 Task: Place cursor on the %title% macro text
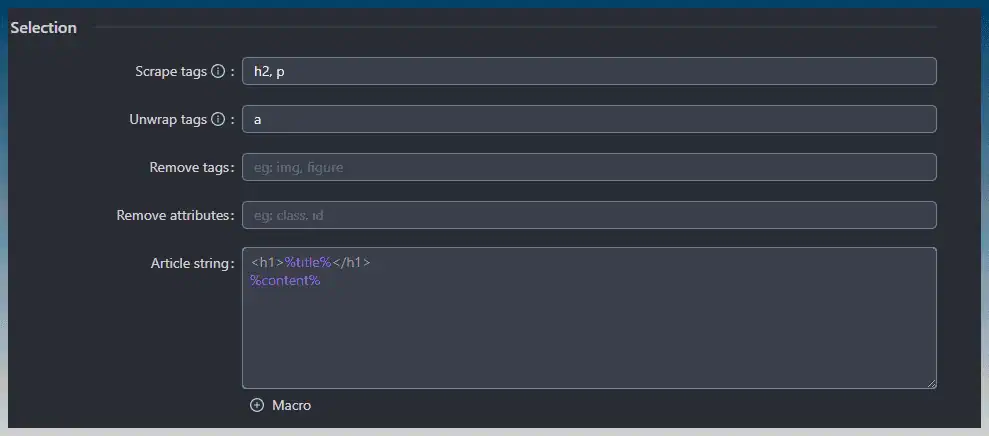pos(308,262)
